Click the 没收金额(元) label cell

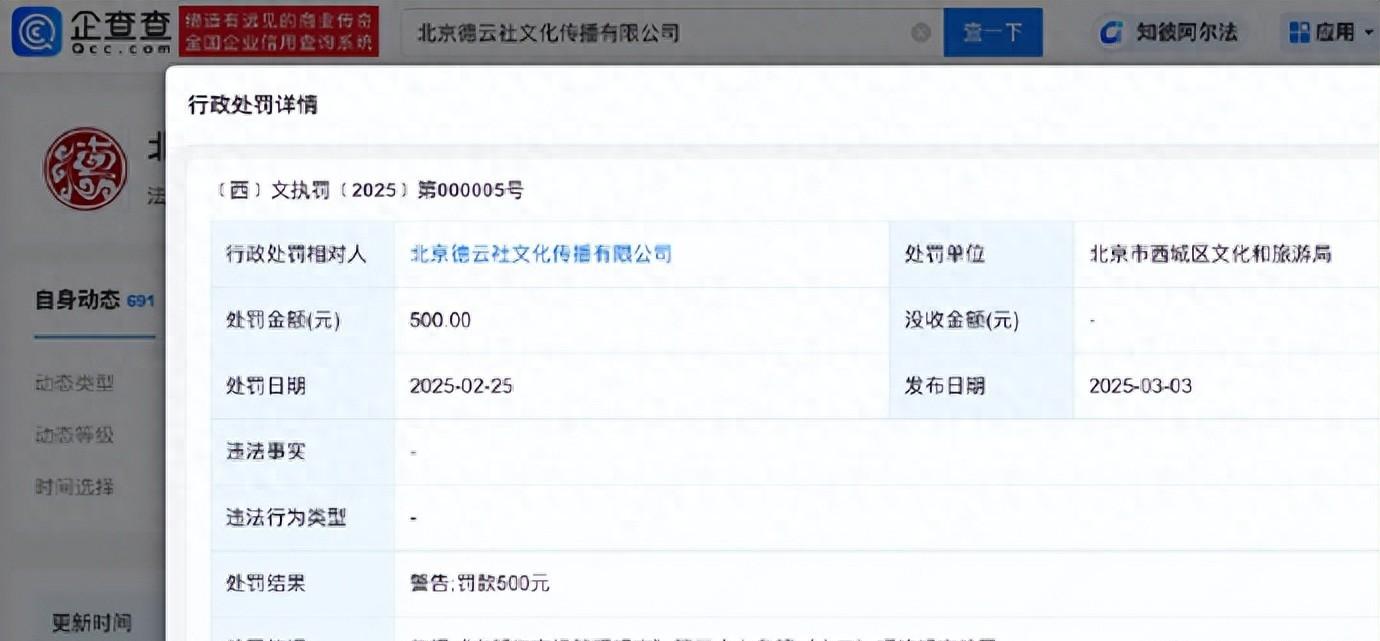(982, 320)
